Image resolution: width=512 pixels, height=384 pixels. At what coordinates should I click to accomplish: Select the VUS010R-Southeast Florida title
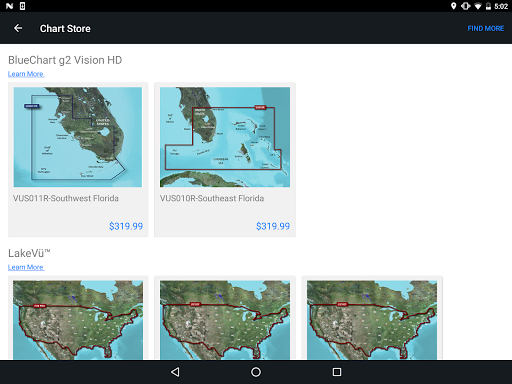point(212,198)
